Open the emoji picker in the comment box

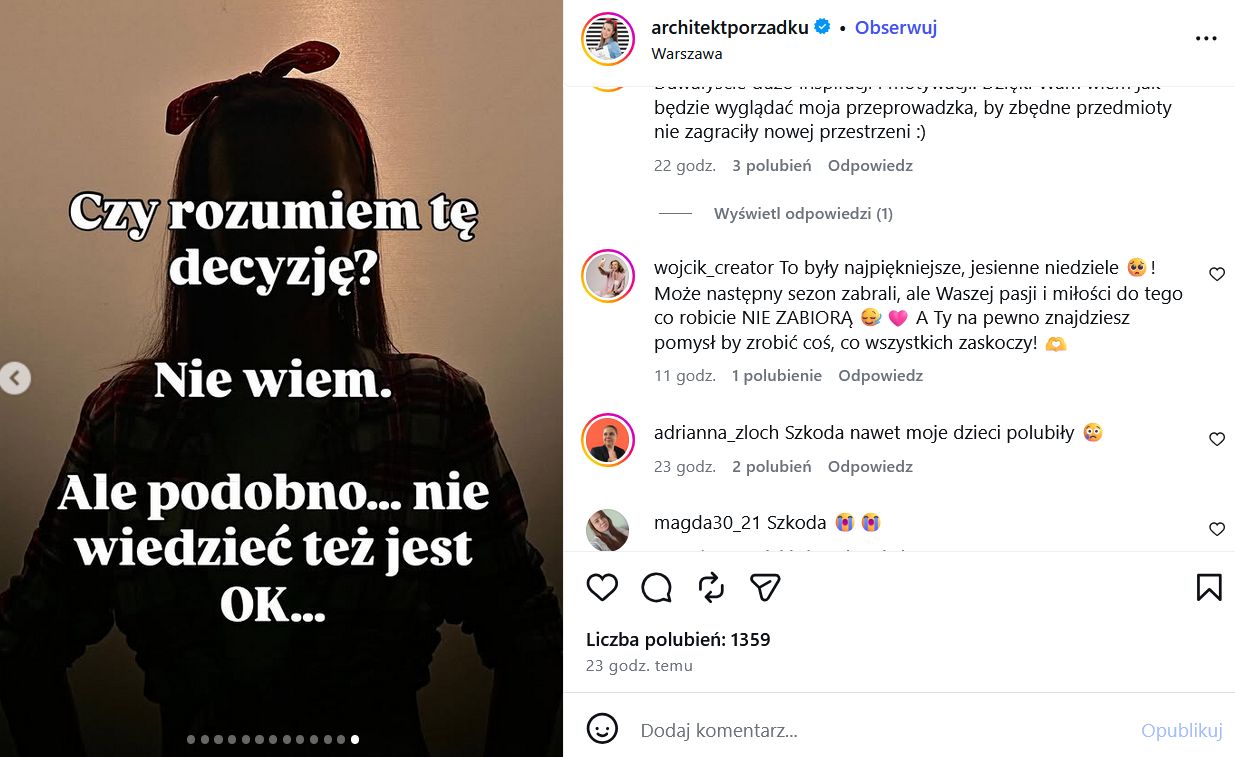[x=601, y=730]
